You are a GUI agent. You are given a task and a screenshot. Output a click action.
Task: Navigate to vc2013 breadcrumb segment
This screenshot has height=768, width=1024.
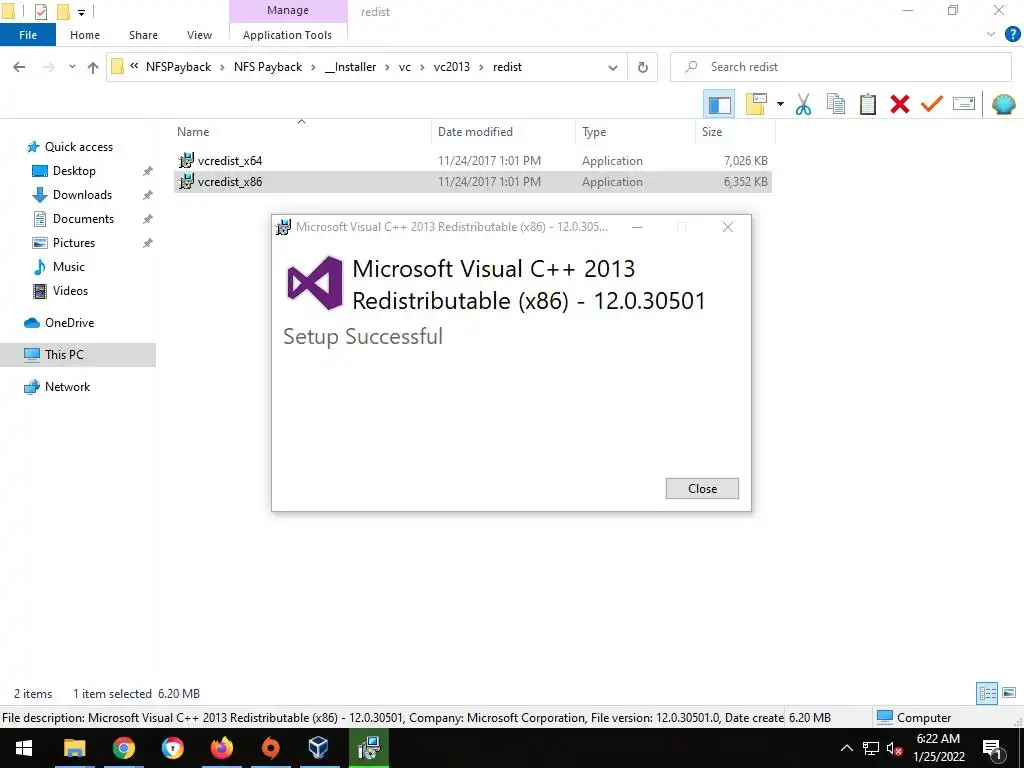click(x=451, y=67)
